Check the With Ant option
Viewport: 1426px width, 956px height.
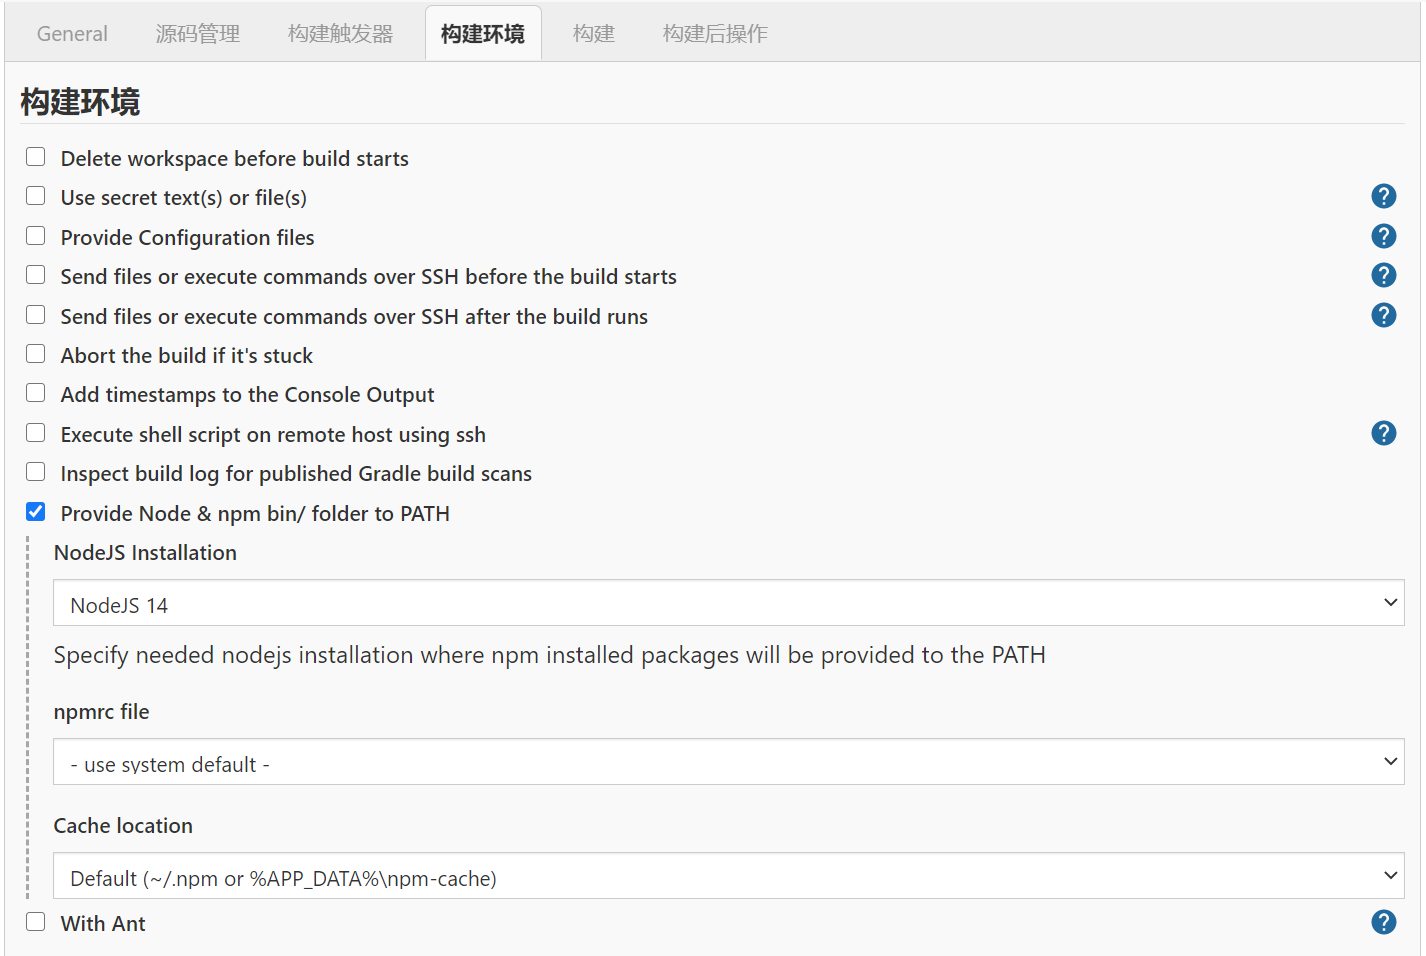click(x=36, y=922)
